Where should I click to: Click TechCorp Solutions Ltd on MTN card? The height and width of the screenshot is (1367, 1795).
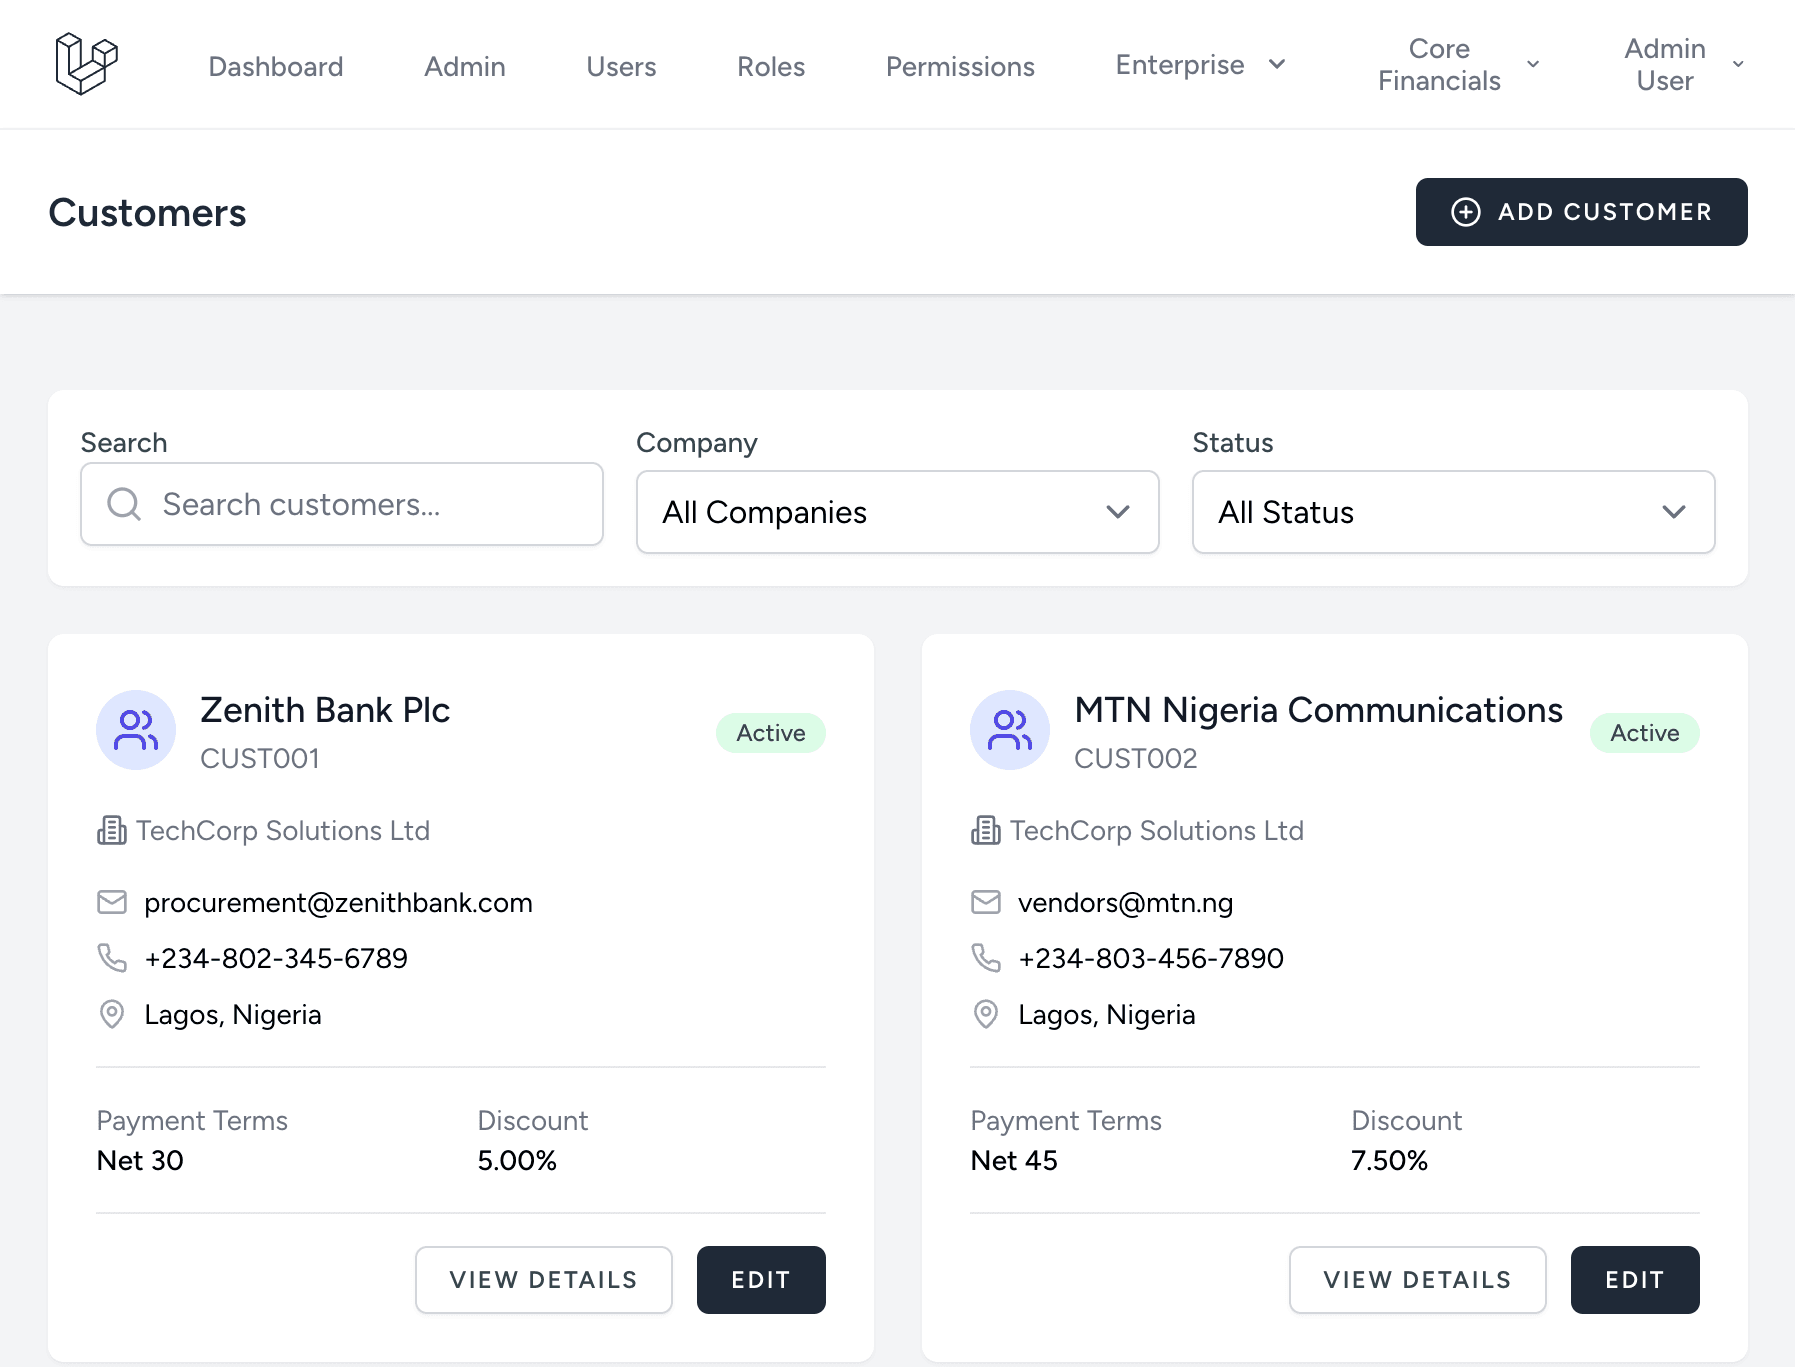[x=1157, y=830]
